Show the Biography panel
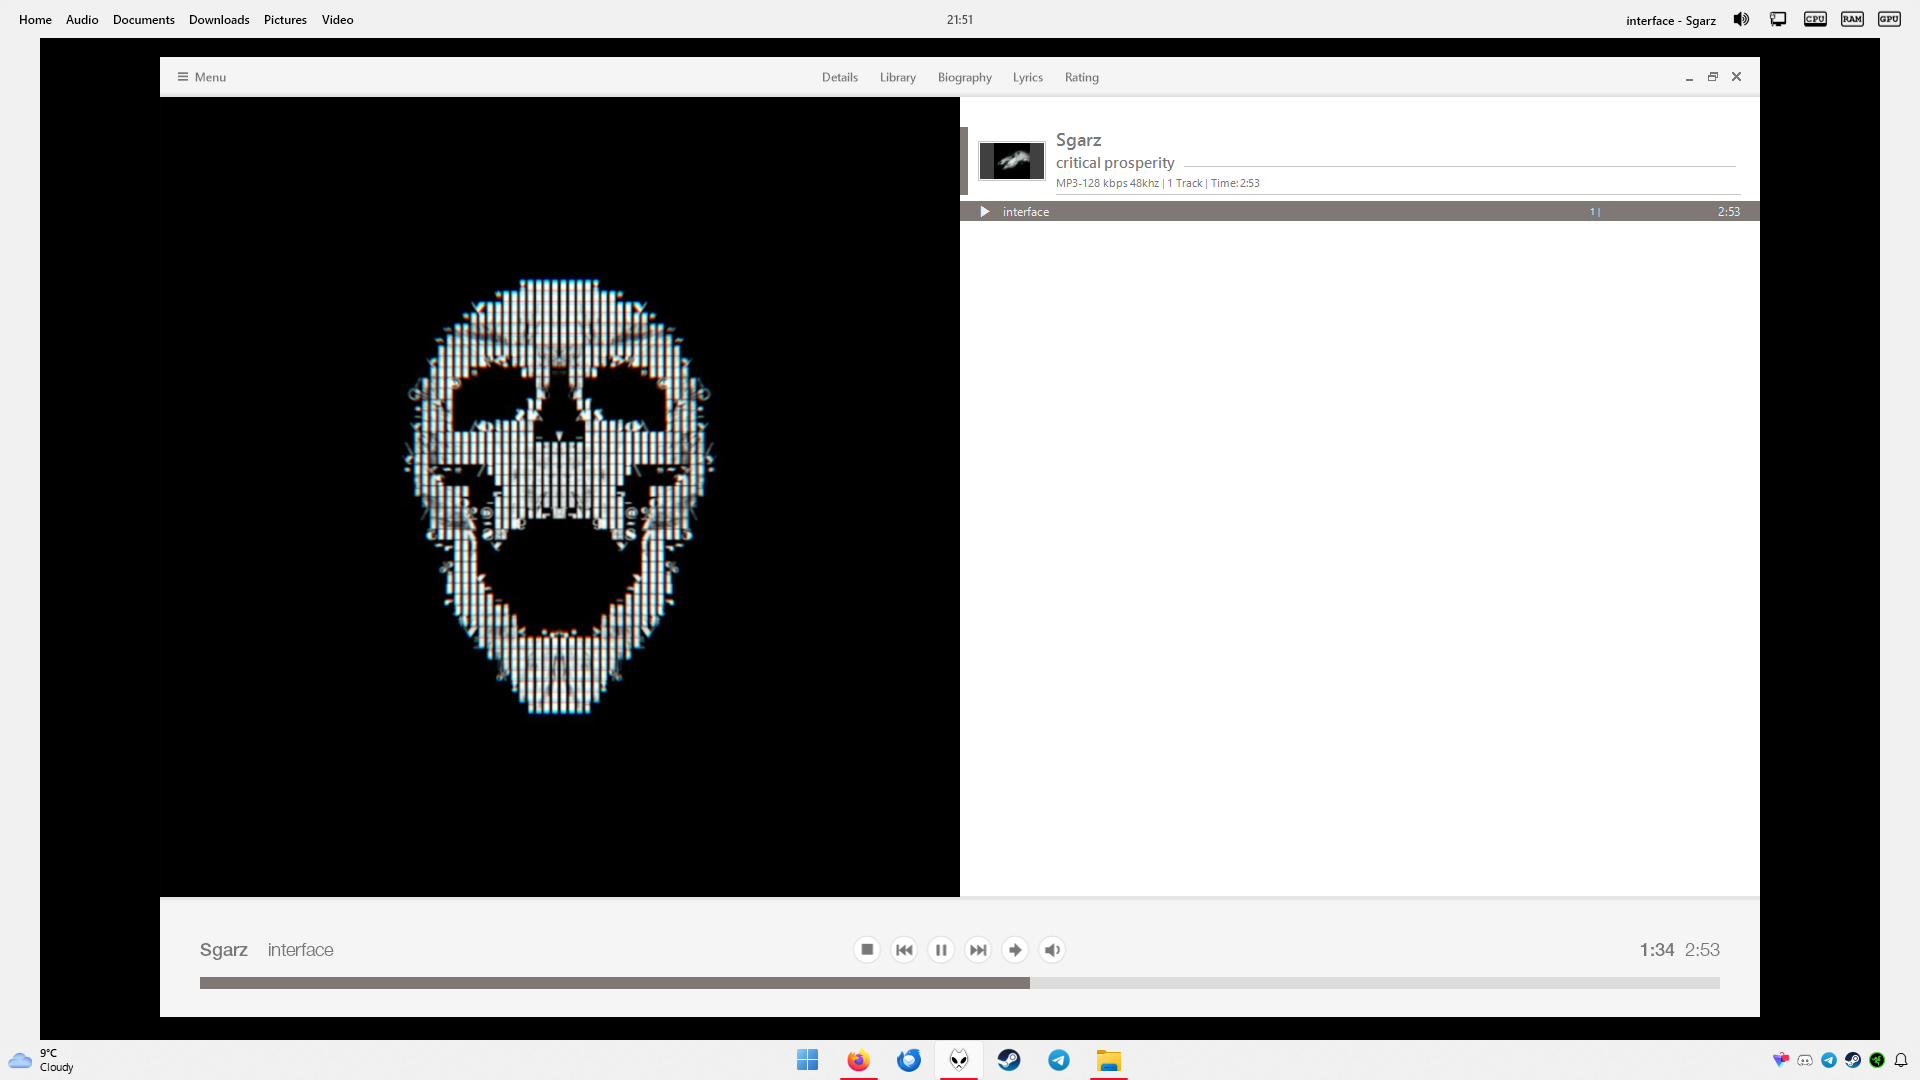Image resolution: width=1920 pixels, height=1080 pixels. pyautogui.click(x=964, y=77)
